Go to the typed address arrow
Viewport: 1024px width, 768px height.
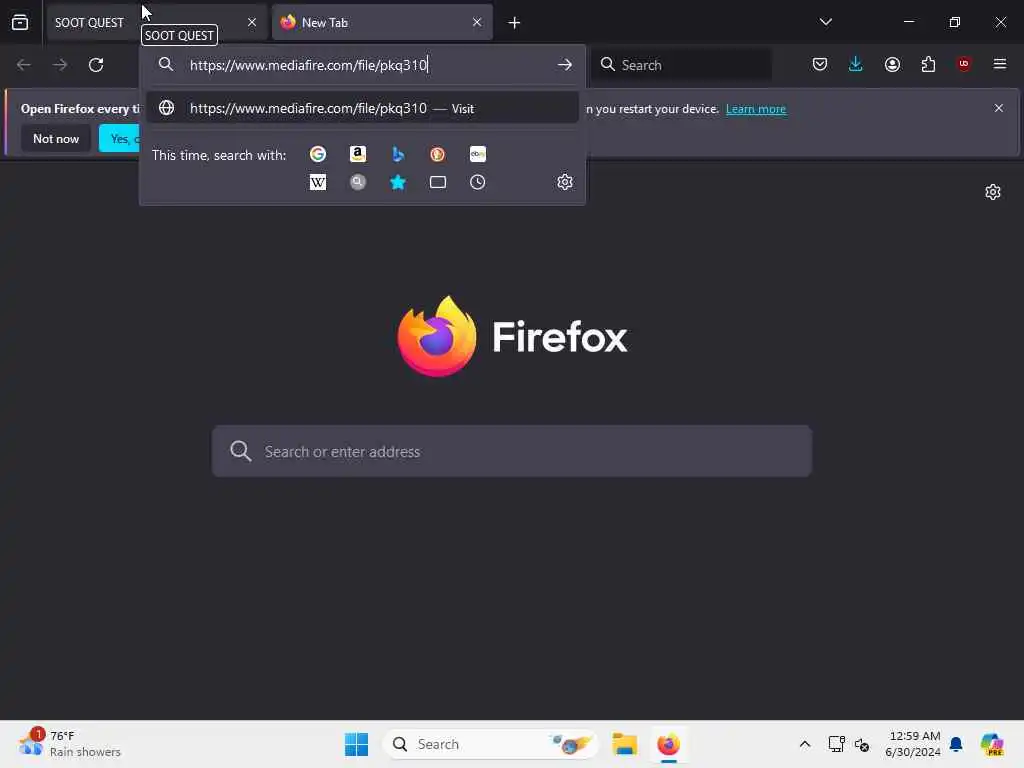[565, 65]
